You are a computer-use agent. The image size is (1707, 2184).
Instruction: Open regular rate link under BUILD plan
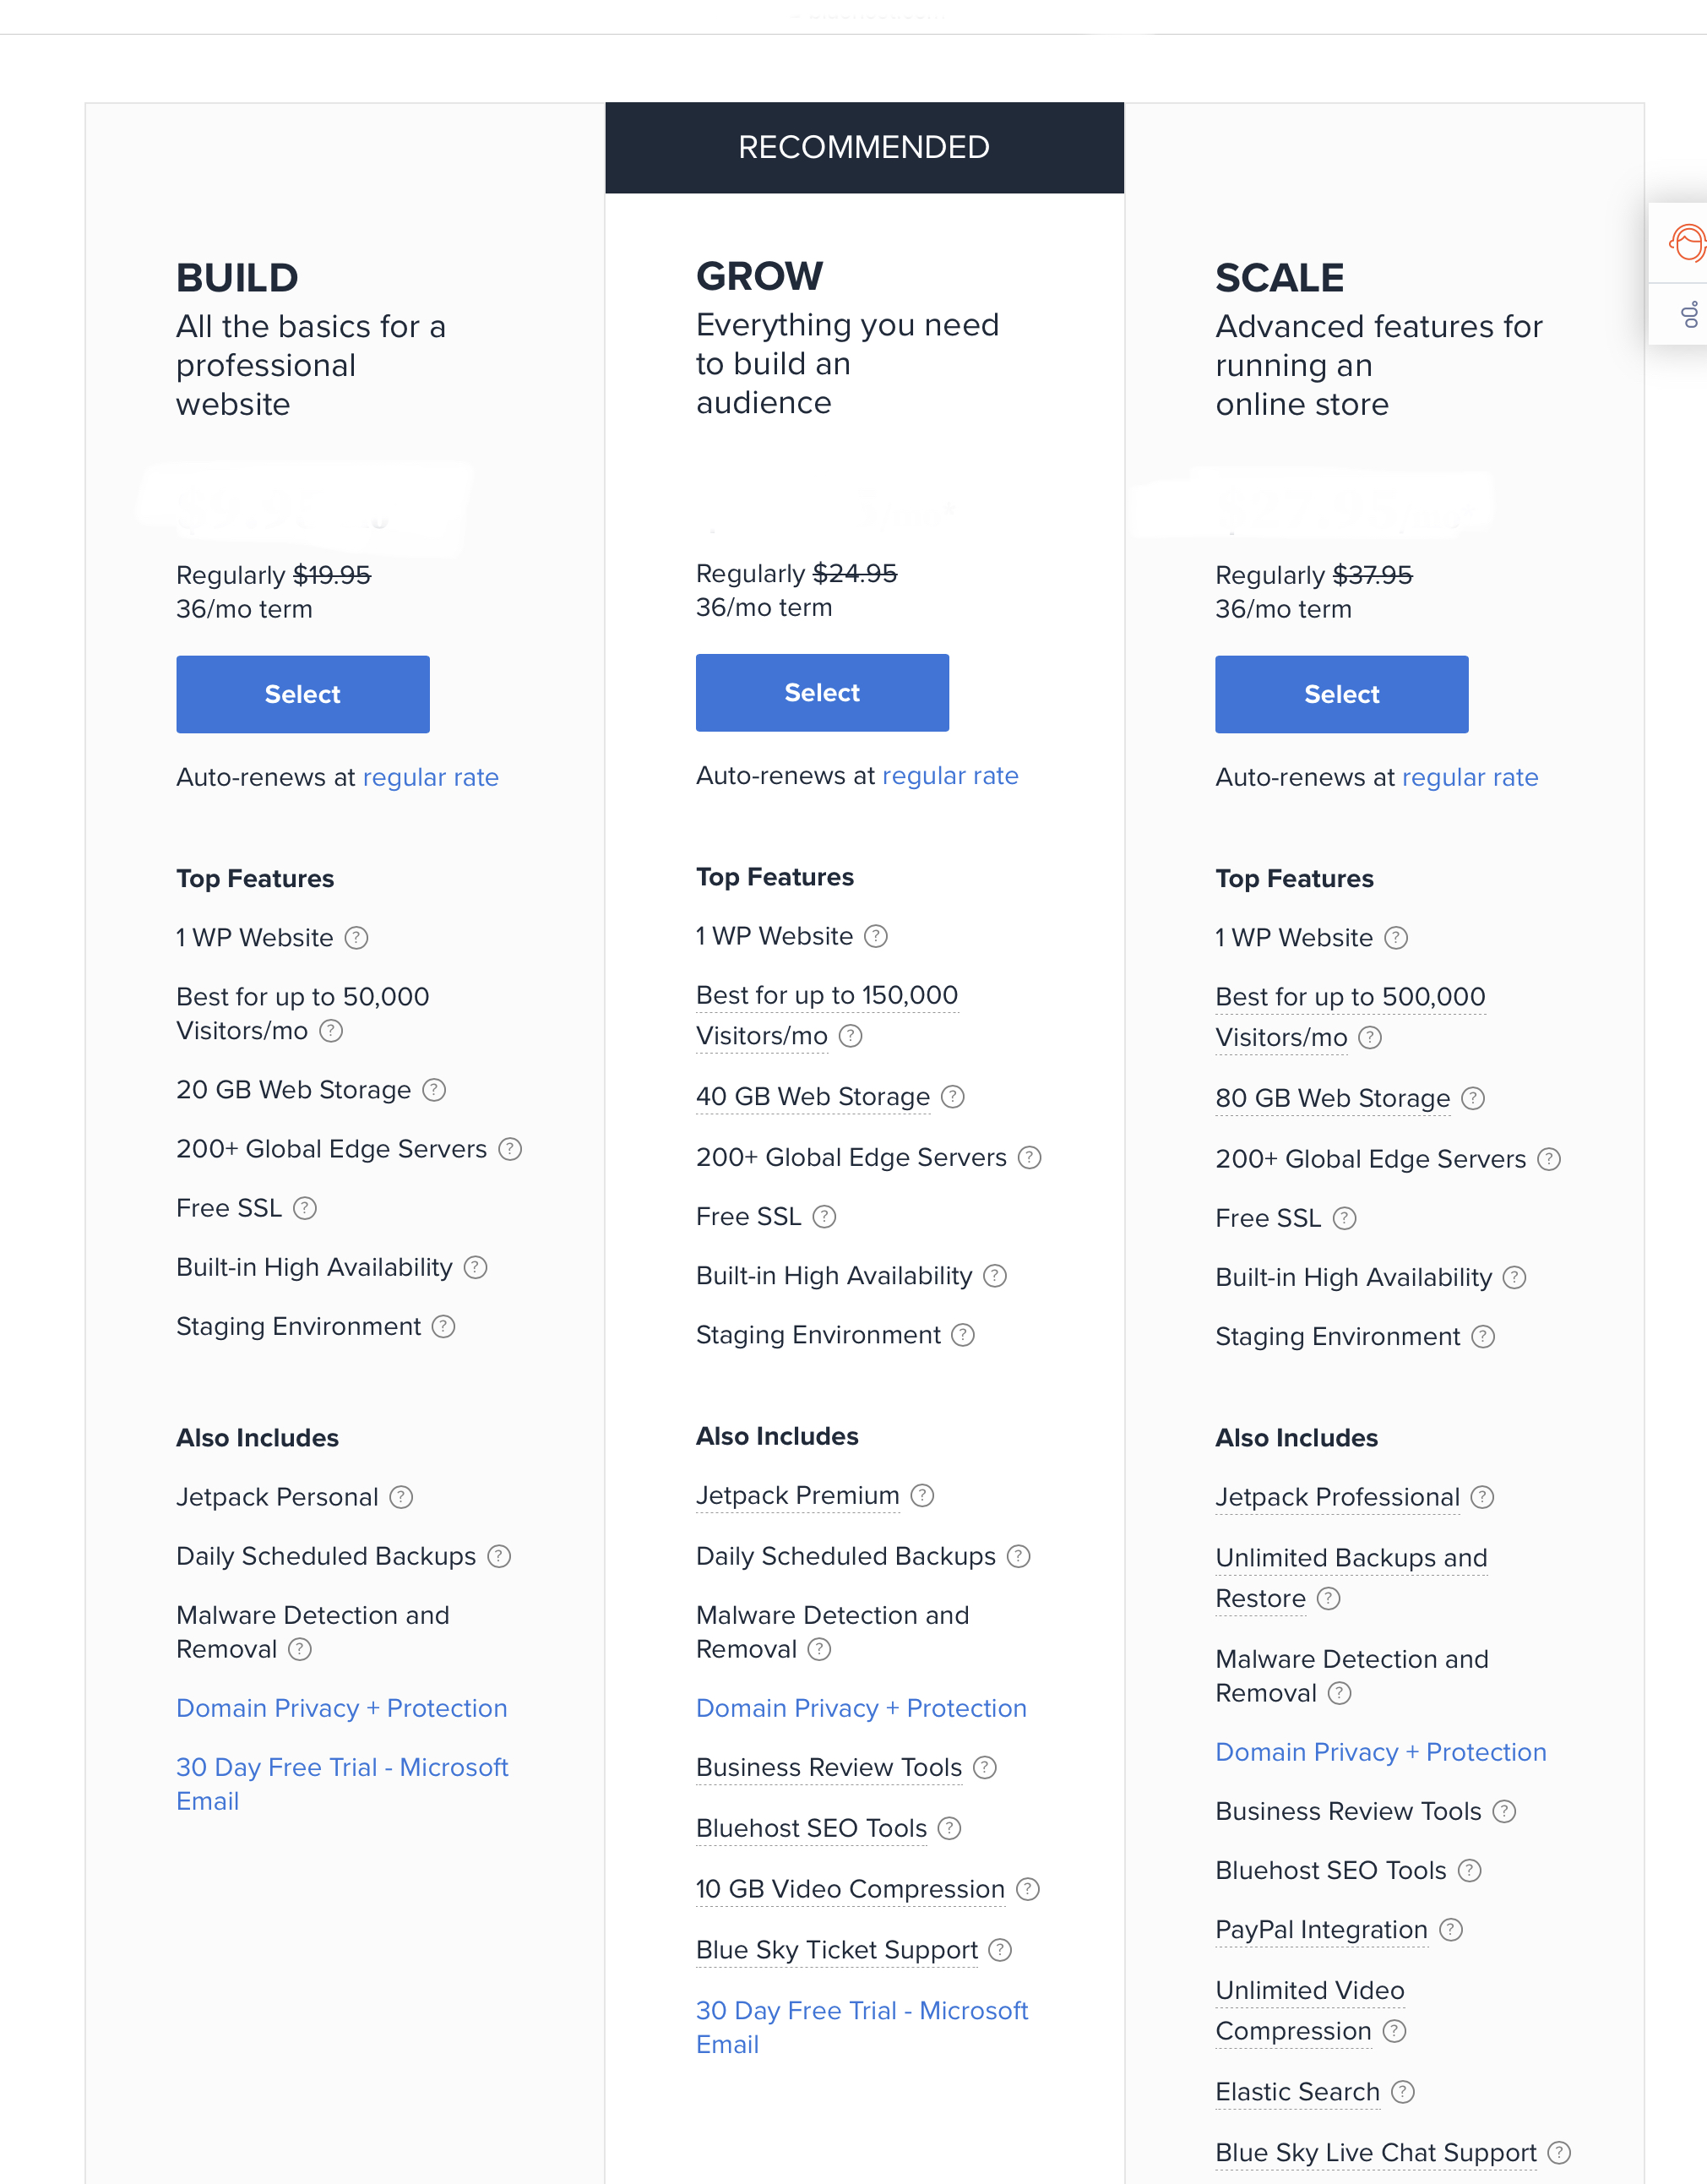(430, 778)
